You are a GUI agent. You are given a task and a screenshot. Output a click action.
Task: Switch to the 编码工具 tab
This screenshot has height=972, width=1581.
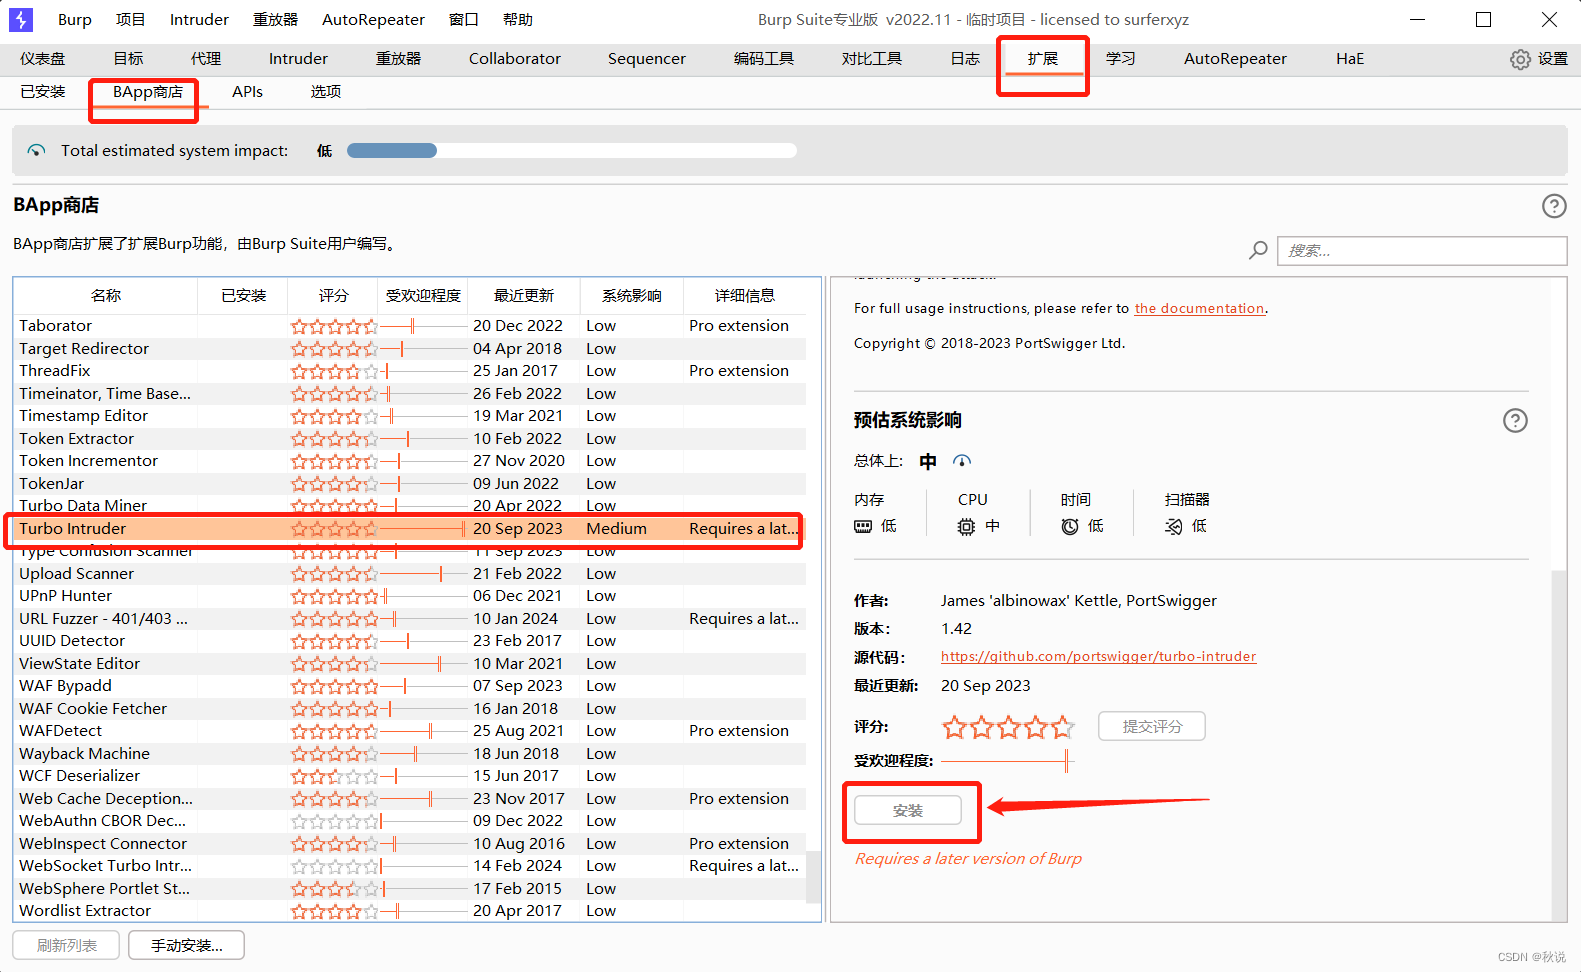click(x=764, y=59)
